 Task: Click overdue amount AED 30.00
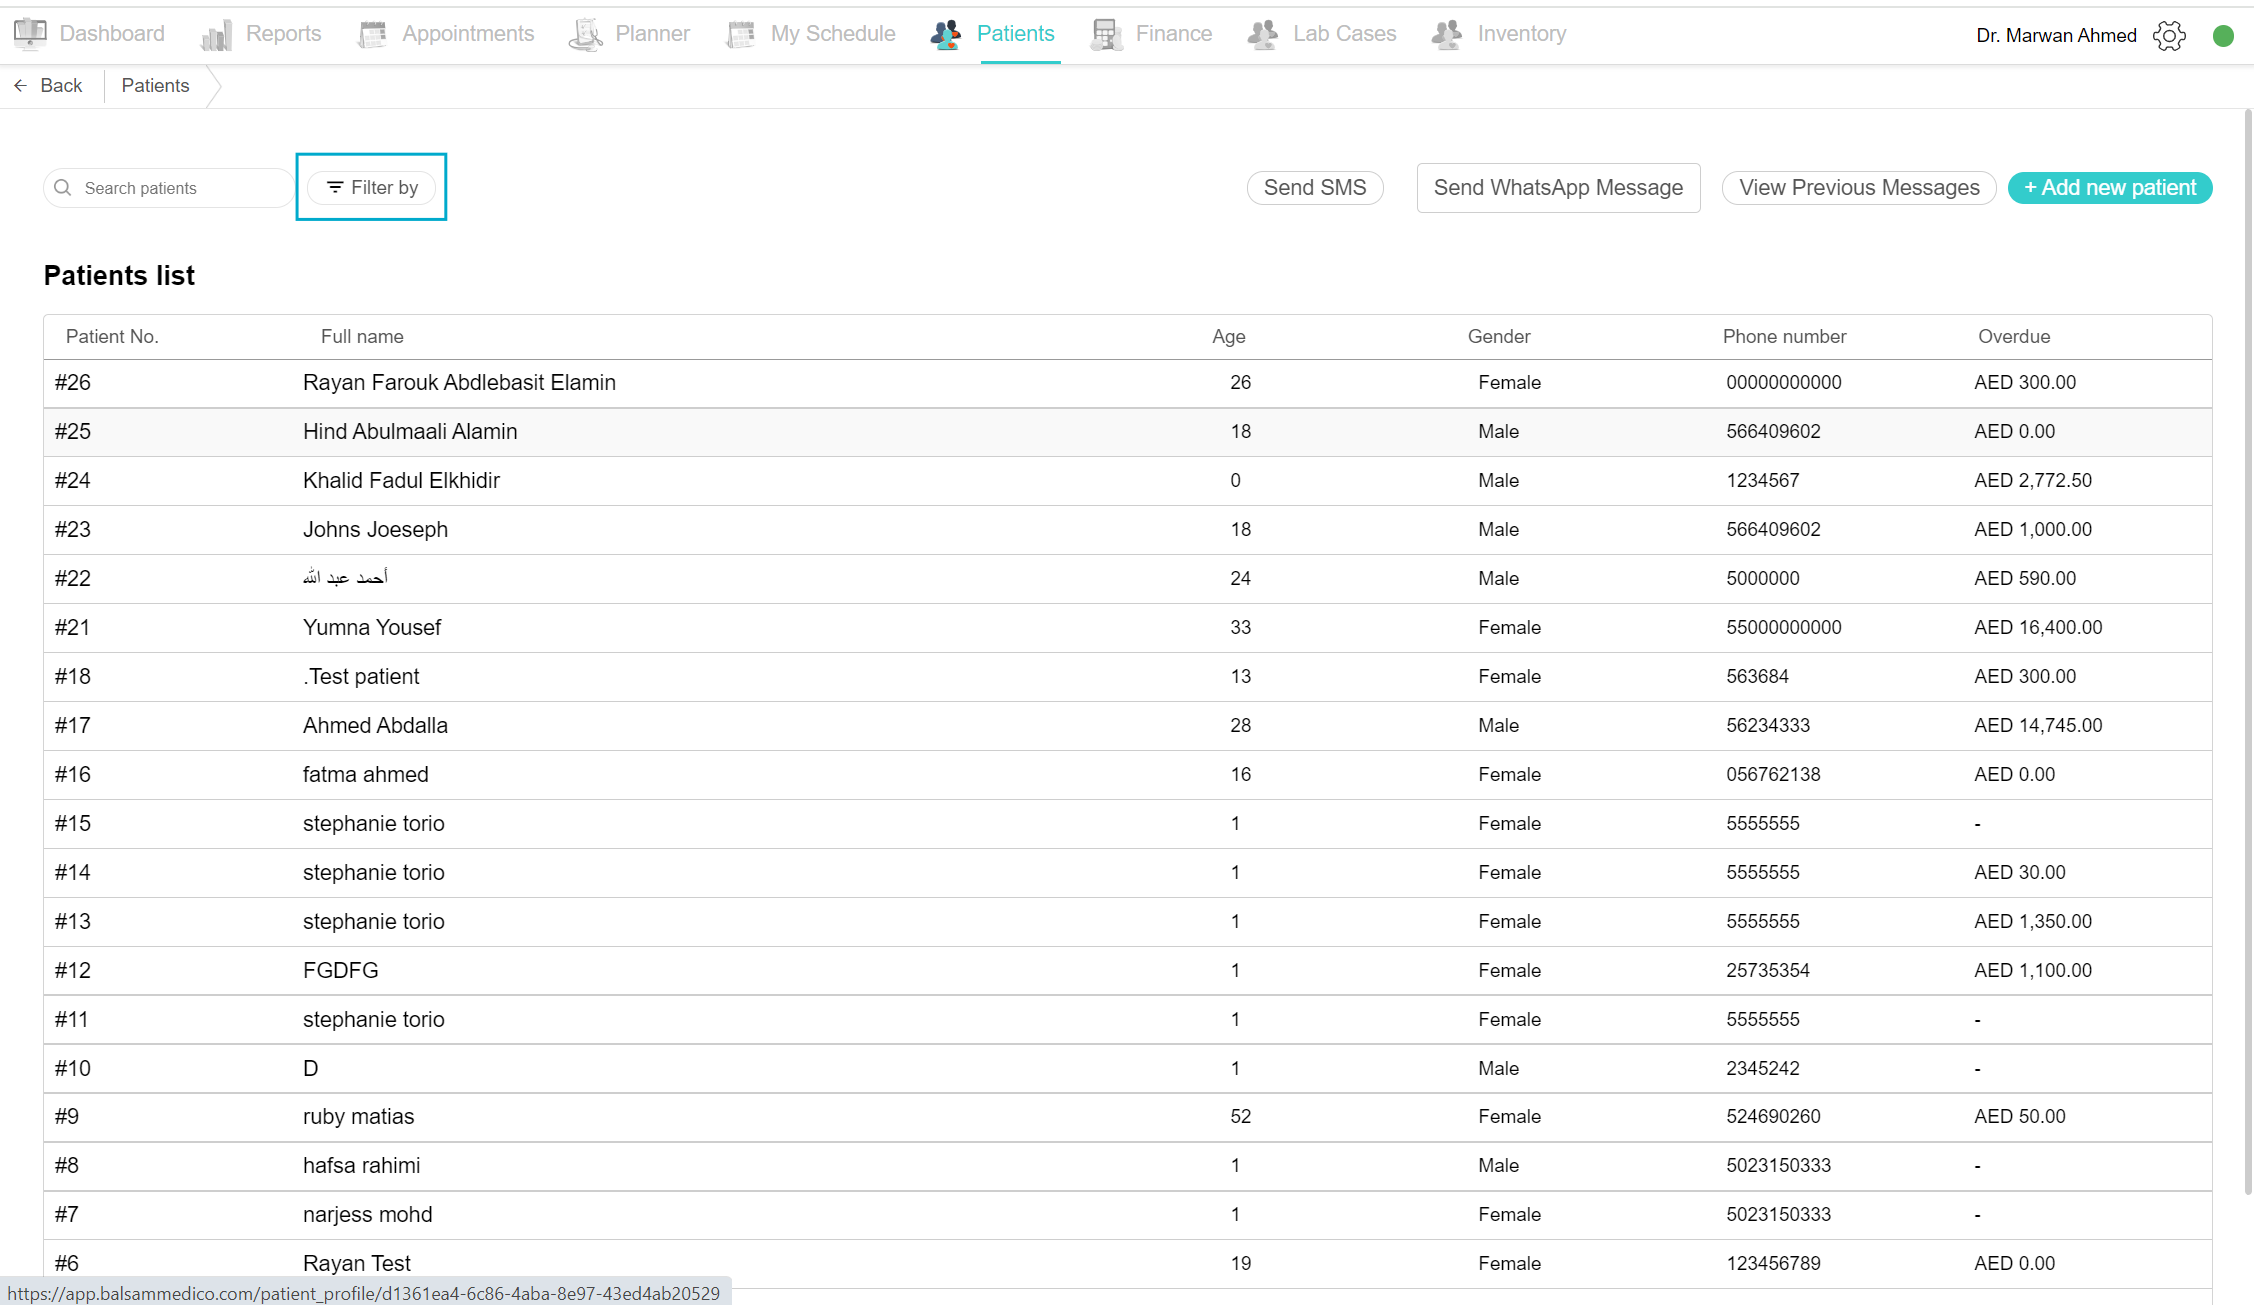[2019, 873]
